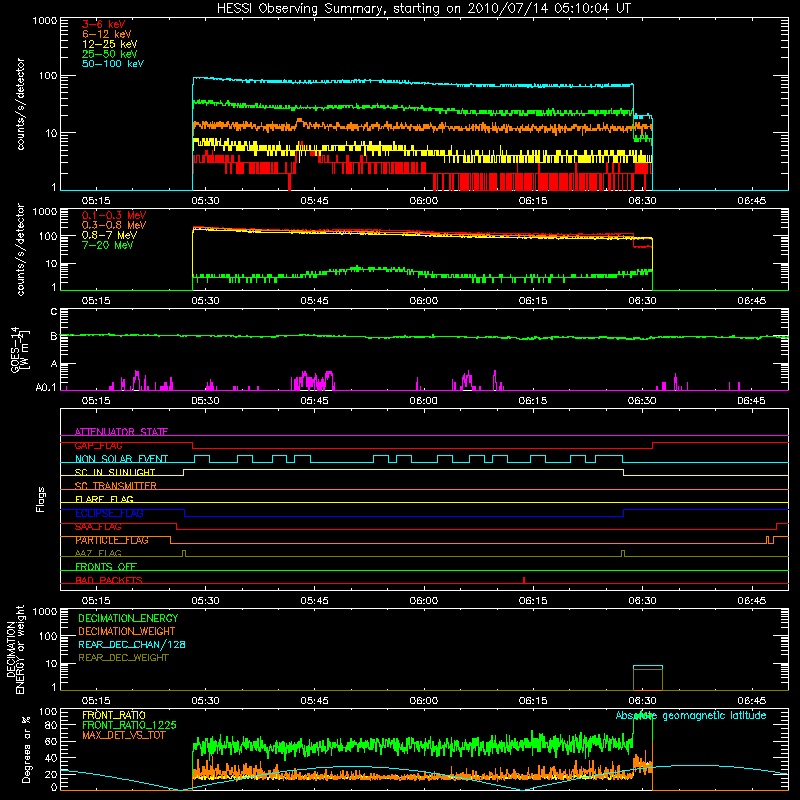Click the green 7-20 MeV legend label
The image size is (800, 800).
click(107, 245)
